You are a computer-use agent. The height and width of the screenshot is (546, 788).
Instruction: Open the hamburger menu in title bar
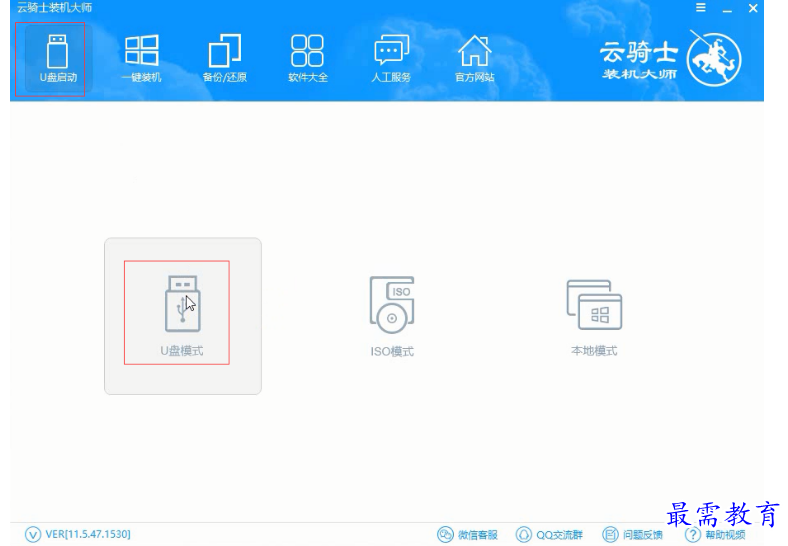[x=701, y=8]
